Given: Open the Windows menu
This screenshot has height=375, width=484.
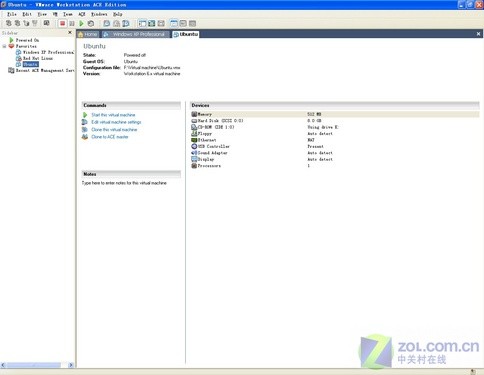Looking at the screenshot, I should click(99, 14).
